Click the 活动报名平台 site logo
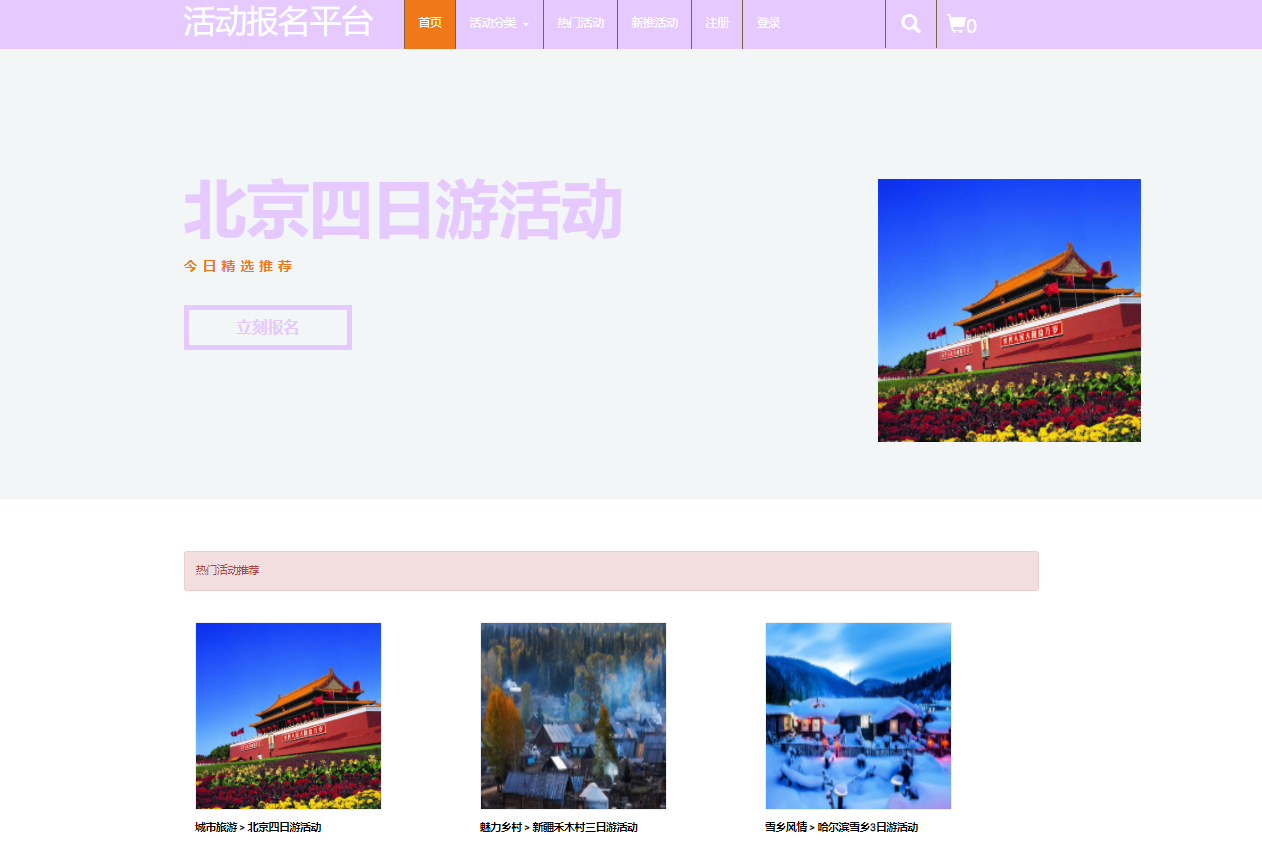The image size is (1262, 864). pos(277,20)
